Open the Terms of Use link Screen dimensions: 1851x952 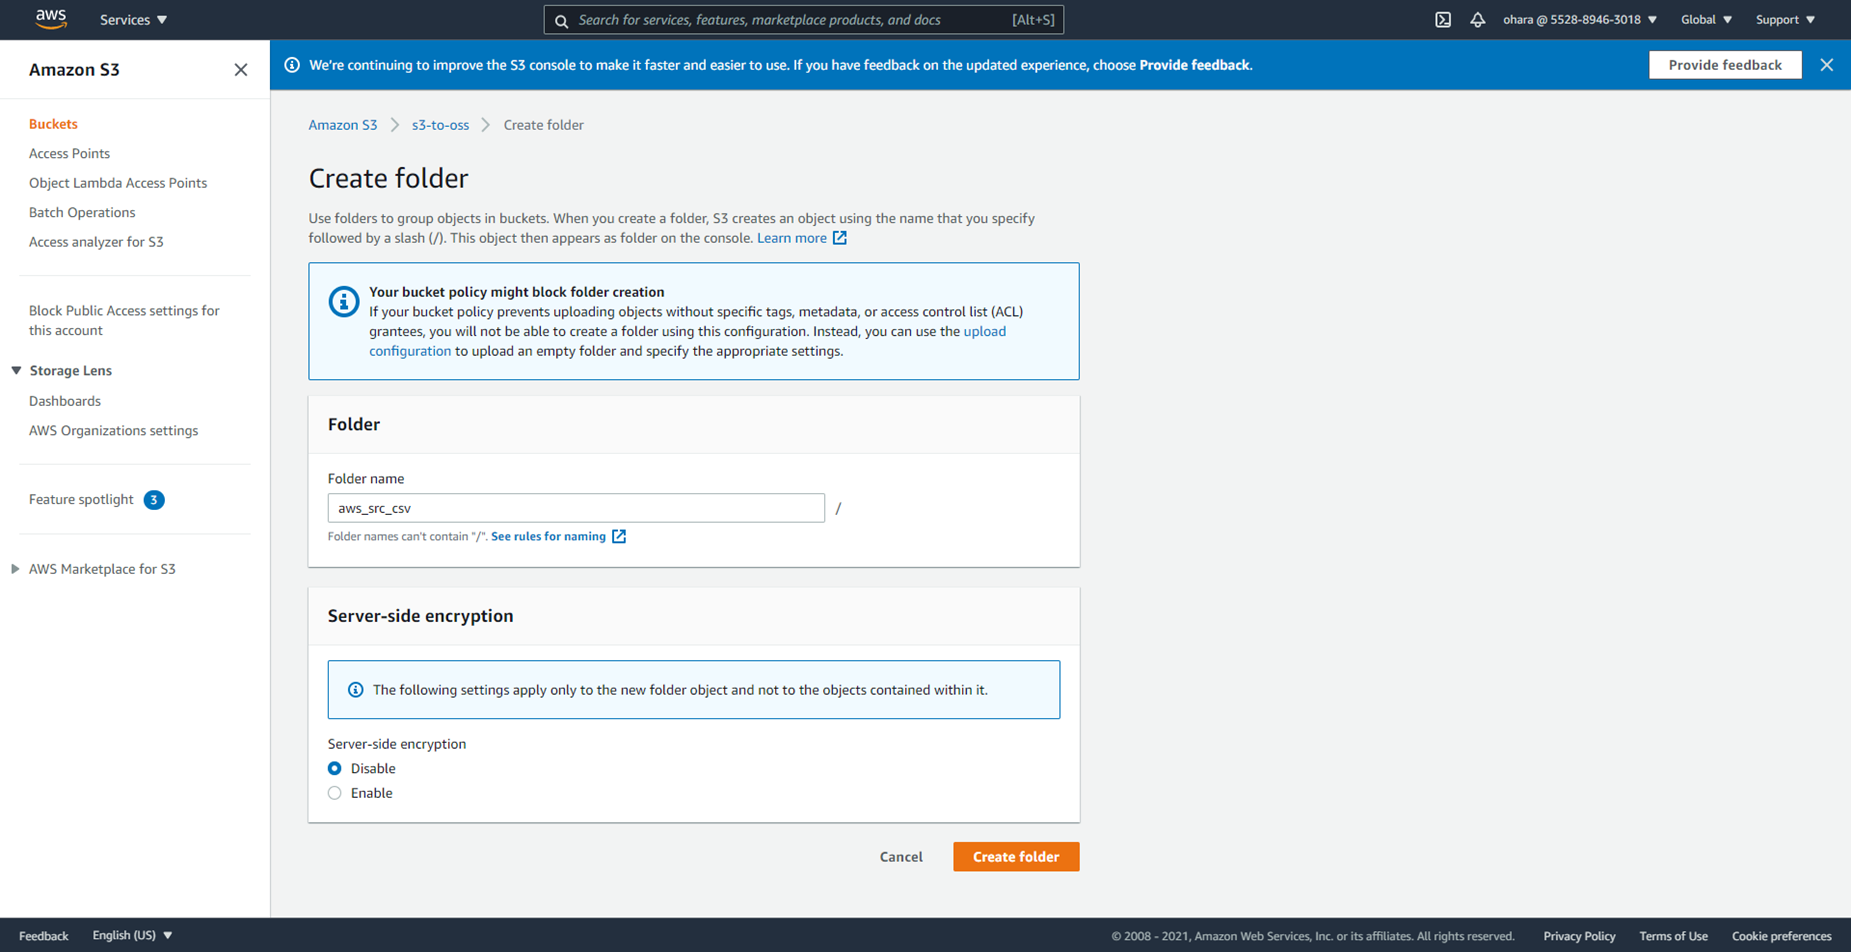tap(1673, 937)
